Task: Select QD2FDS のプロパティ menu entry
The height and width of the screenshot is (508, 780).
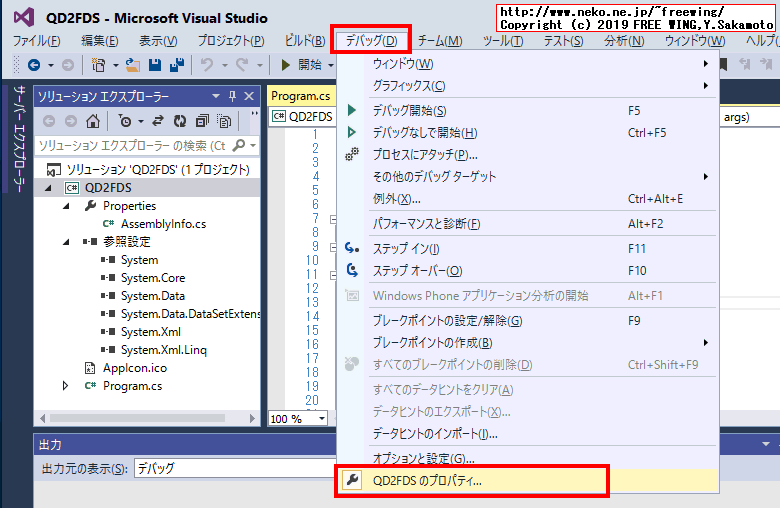Action: pyautogui.click(x=427, y=481)
